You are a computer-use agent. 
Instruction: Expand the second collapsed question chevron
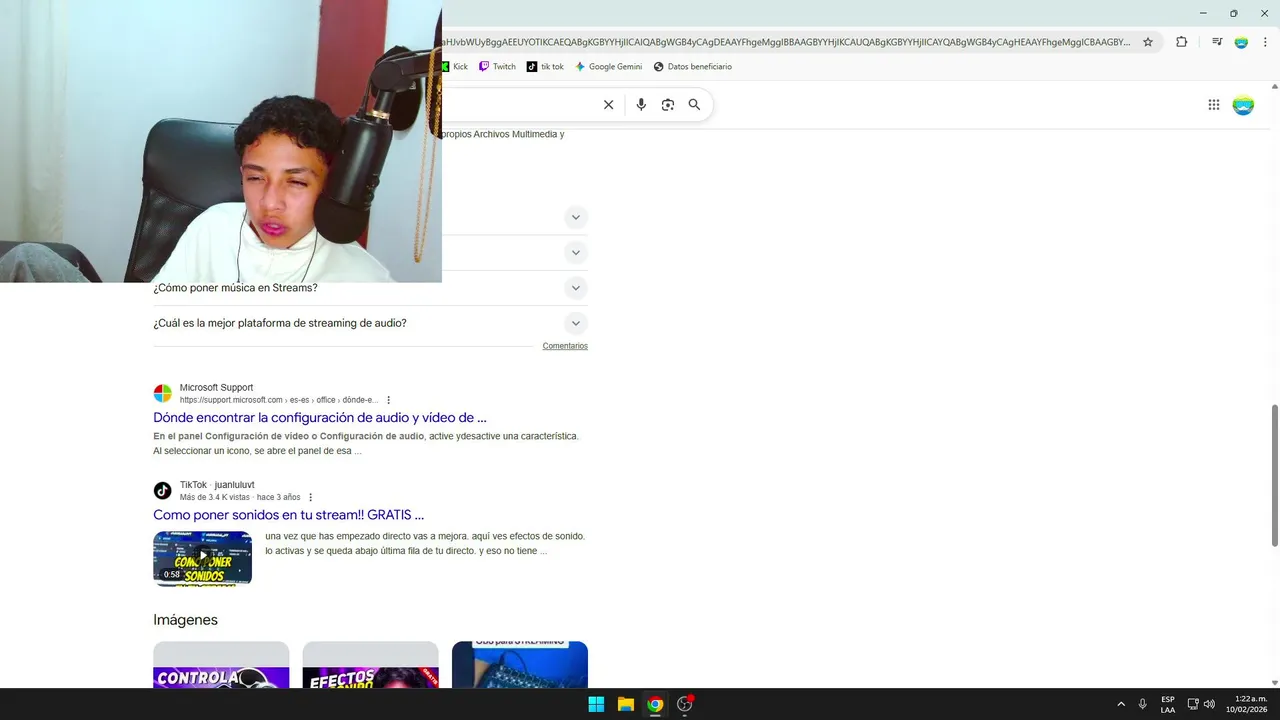tap(575, 252)
